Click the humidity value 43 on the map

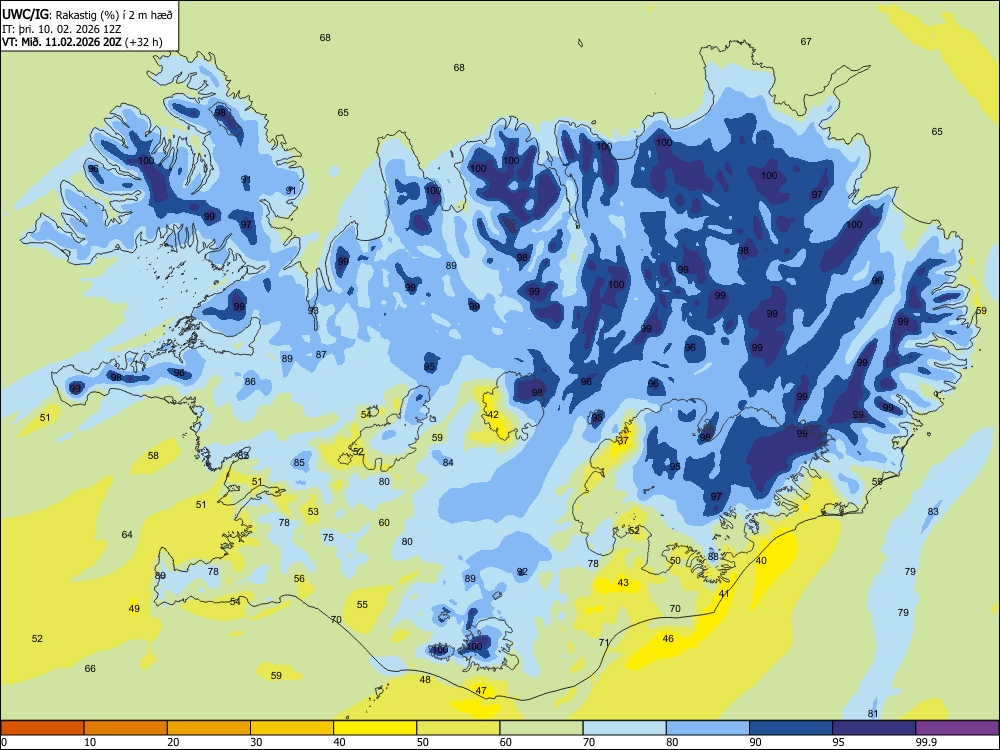pyautogui.click(x=623, y=582)
